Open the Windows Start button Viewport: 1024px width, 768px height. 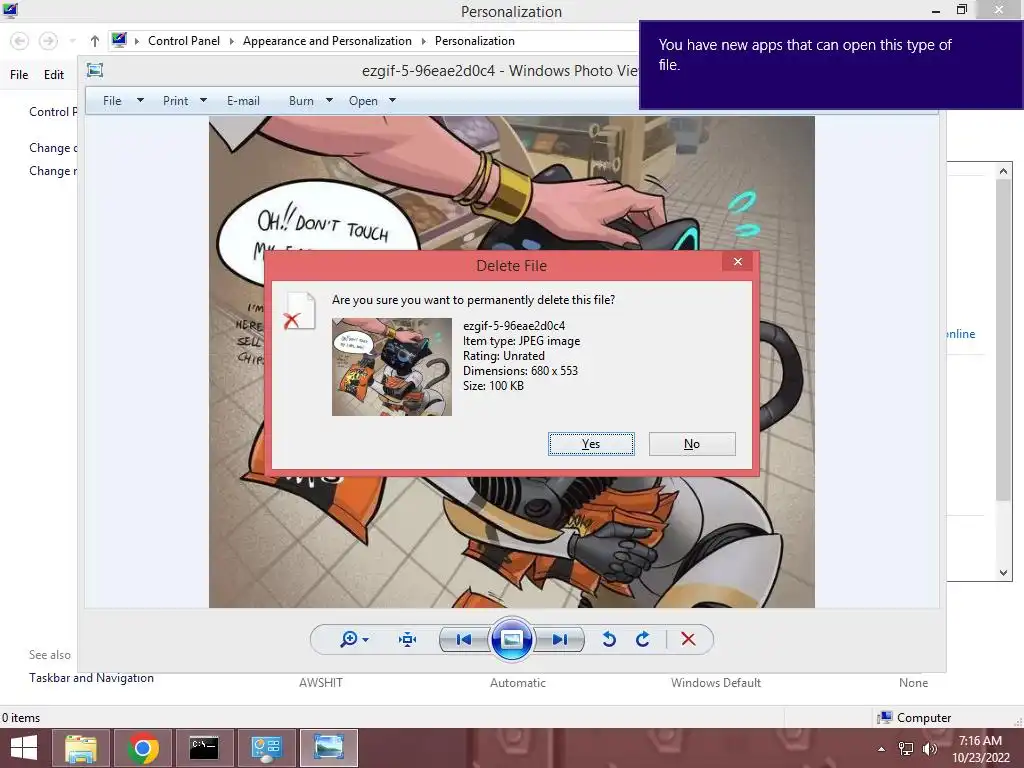pyautogui.click(x=24, y=748)
